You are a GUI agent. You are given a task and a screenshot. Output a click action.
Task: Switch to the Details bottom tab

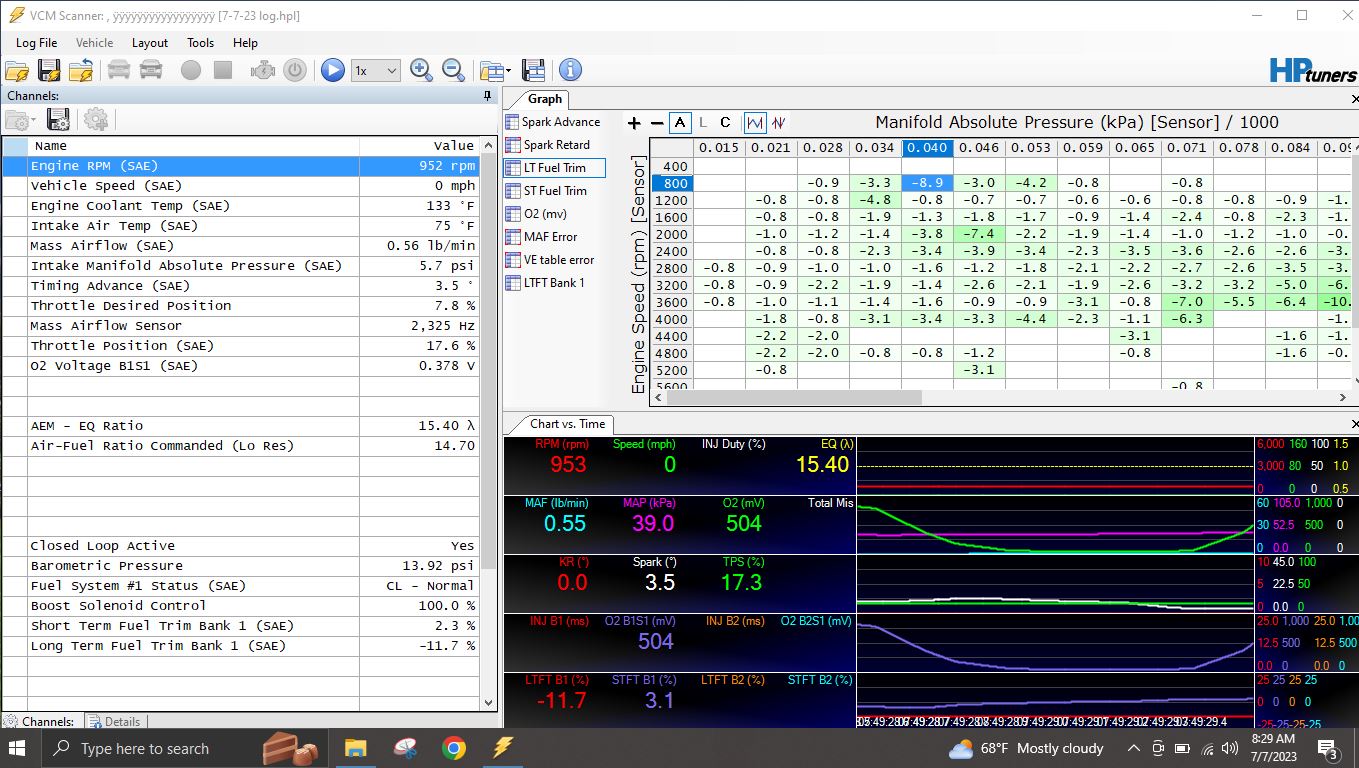pyautogui.click(x=114, y=721)
